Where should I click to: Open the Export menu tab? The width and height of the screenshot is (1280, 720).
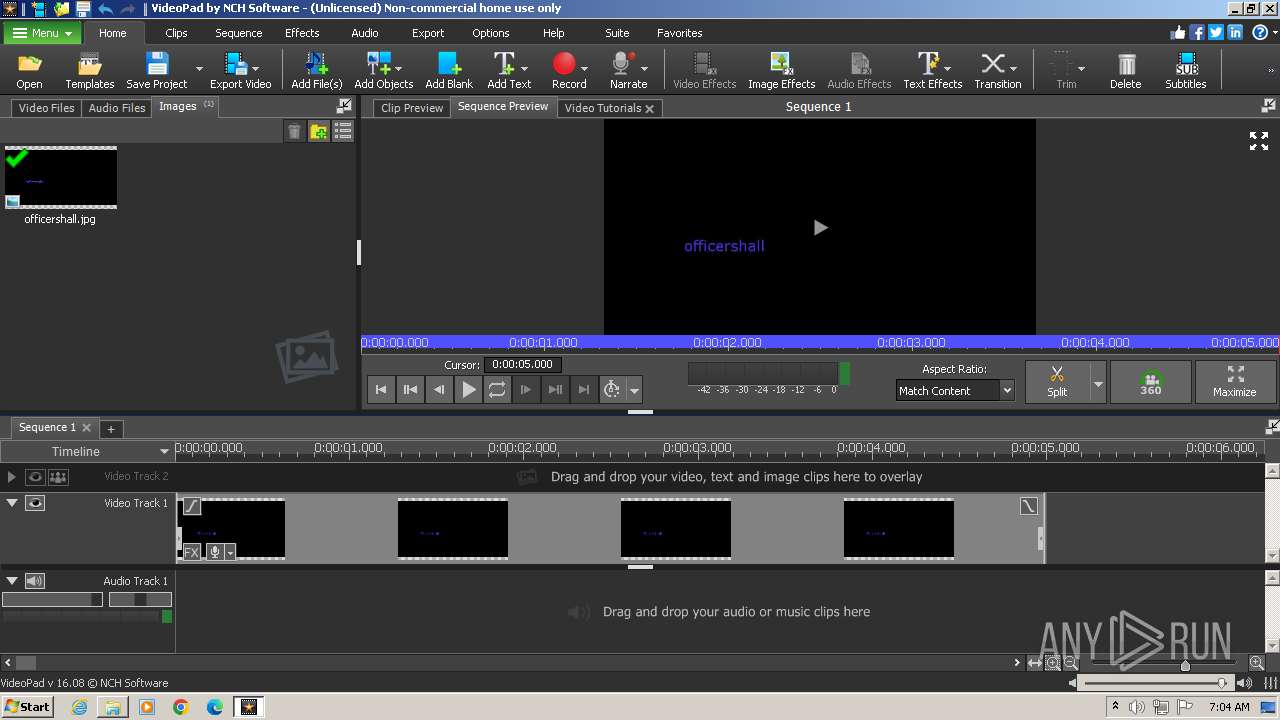coord(428,33)
